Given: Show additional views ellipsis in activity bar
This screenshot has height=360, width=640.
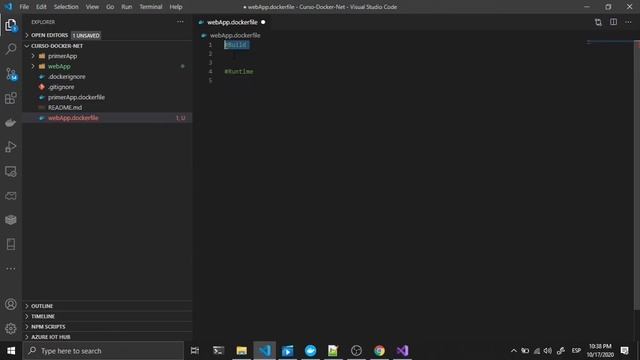Looking at the screenshot, I should click(x=11, y=269).
